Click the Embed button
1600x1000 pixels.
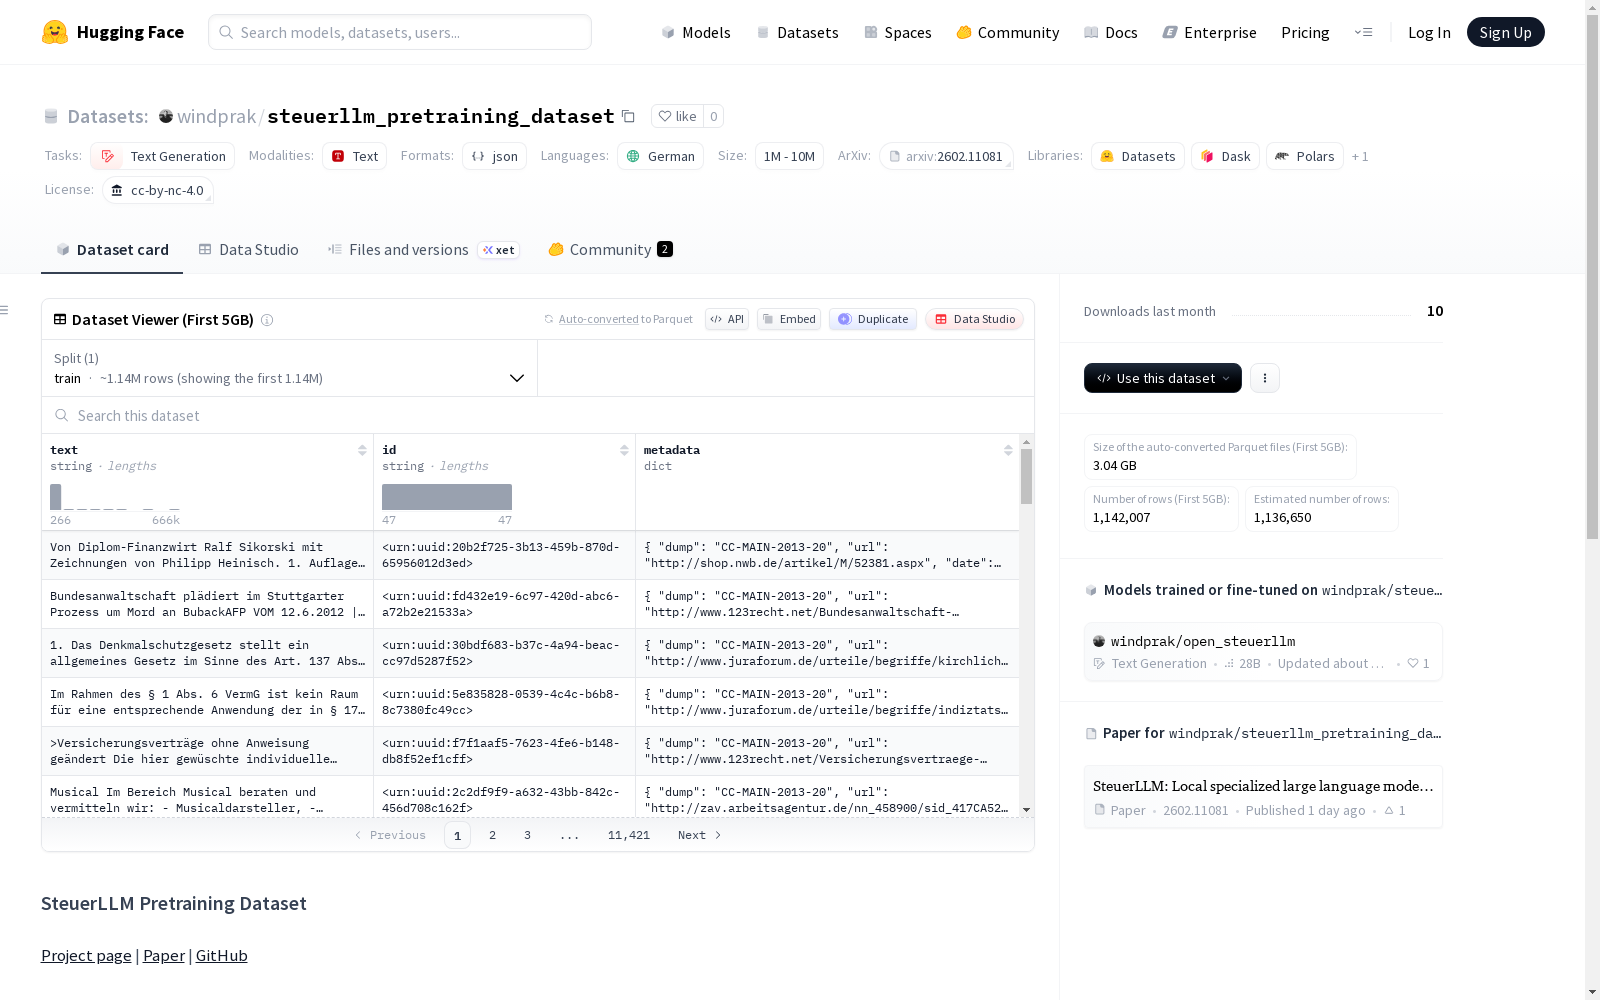coord(789,319)
